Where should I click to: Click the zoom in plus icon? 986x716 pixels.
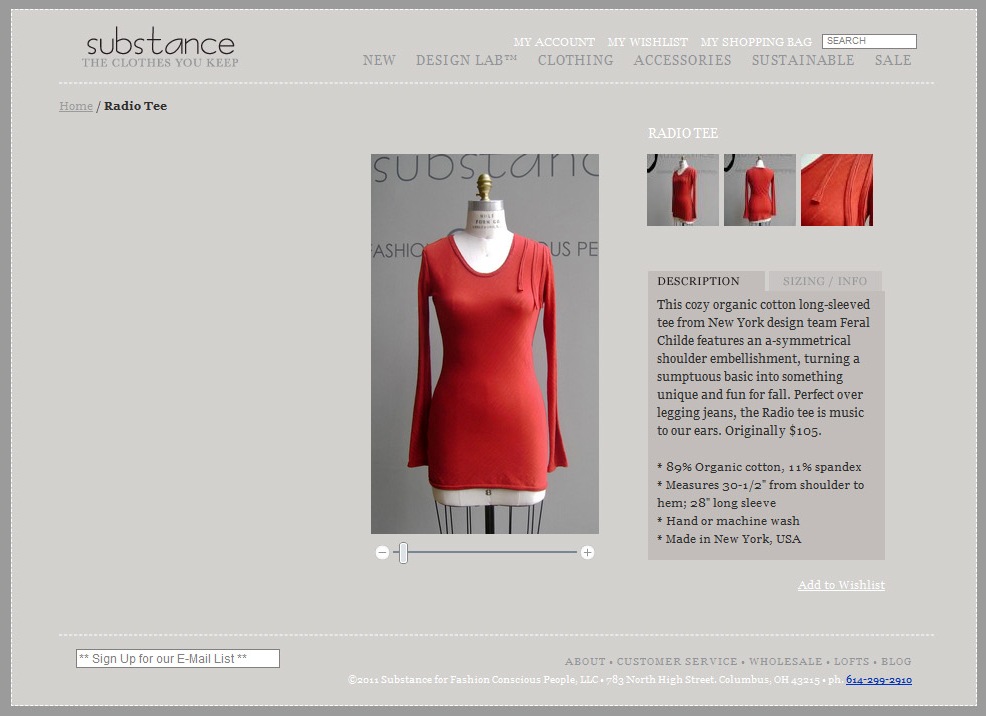click(x=587, y=553)
